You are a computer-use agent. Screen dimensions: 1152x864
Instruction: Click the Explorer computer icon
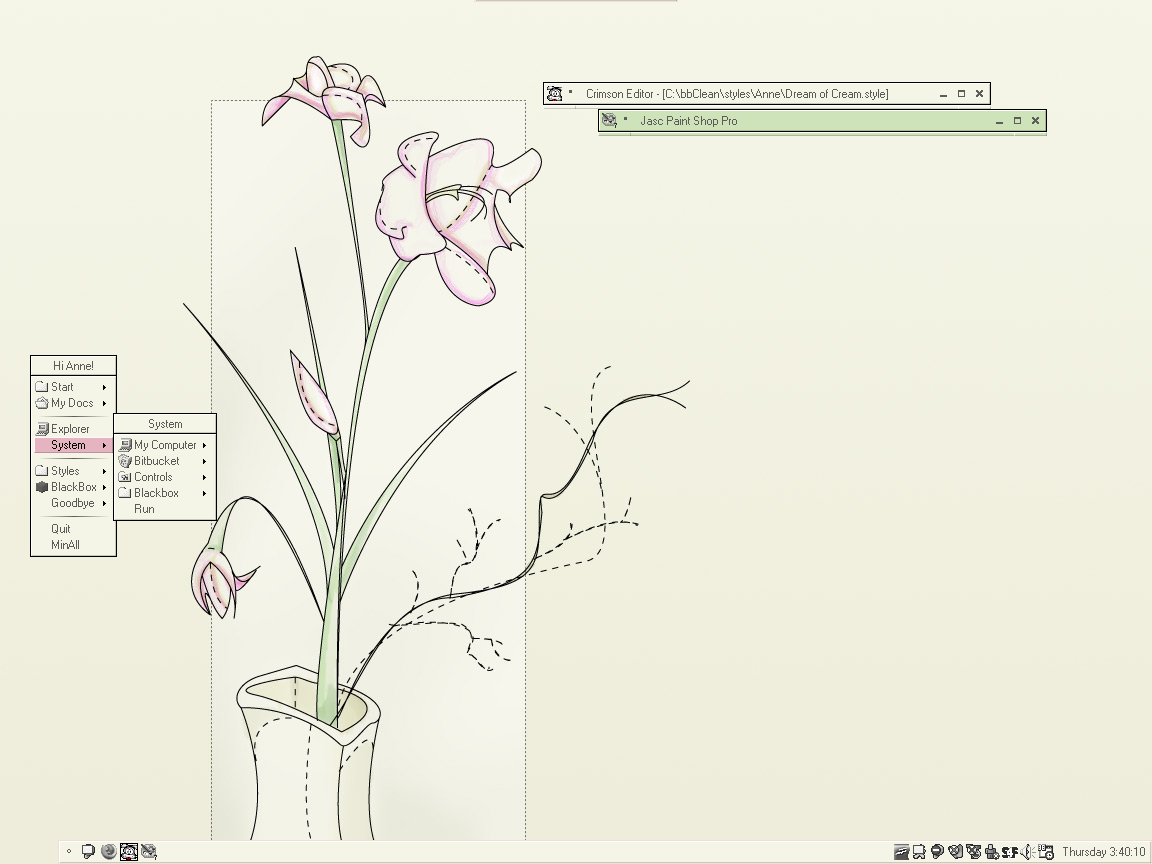coord(42,428)
